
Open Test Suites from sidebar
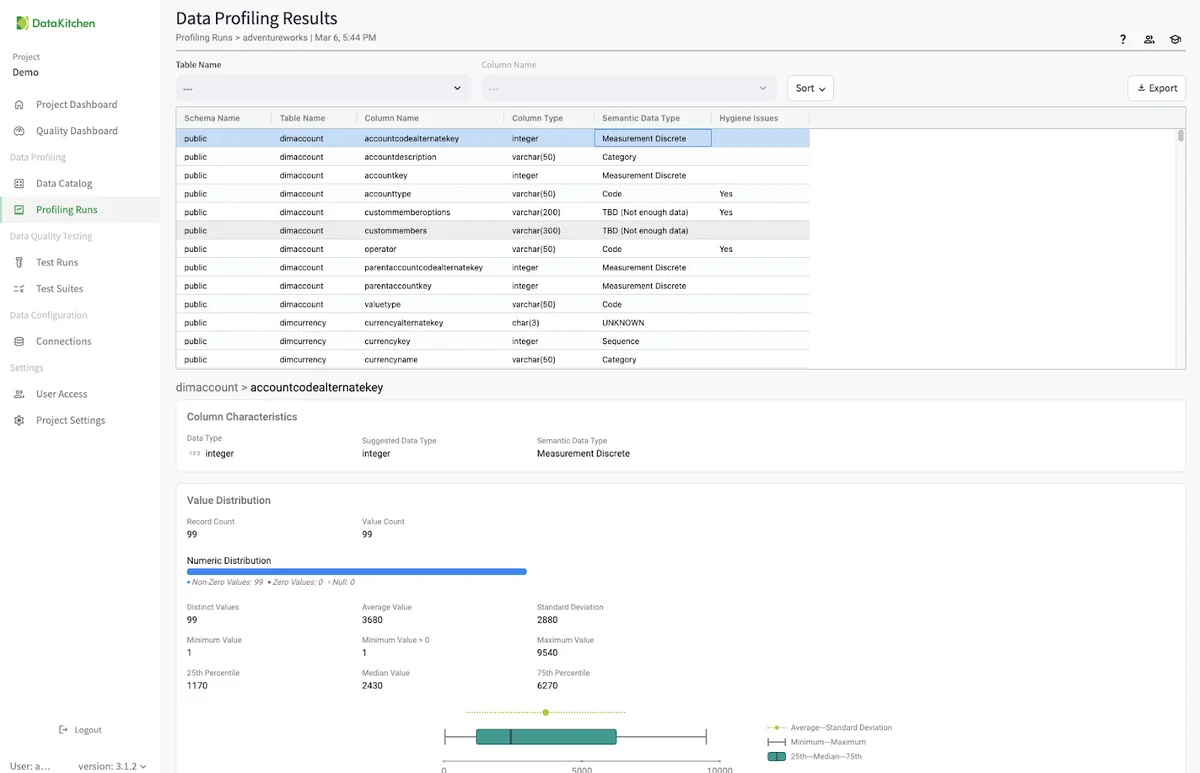click(59, 289)
